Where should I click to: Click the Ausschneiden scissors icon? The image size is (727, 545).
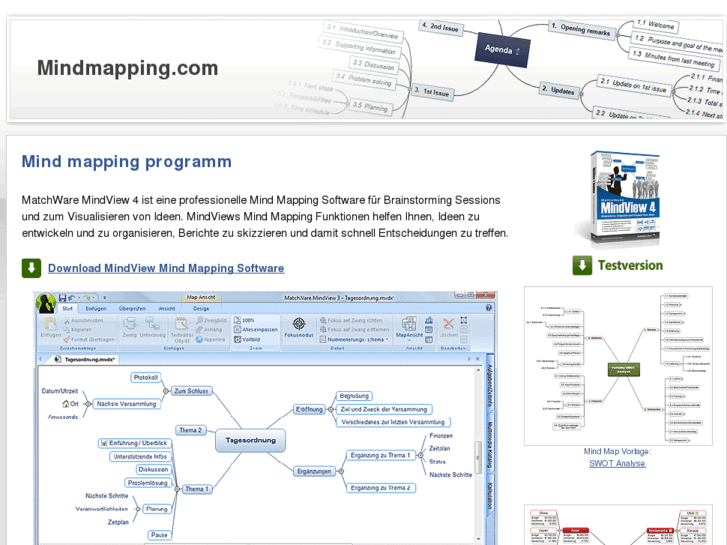(x=67, y=321)
